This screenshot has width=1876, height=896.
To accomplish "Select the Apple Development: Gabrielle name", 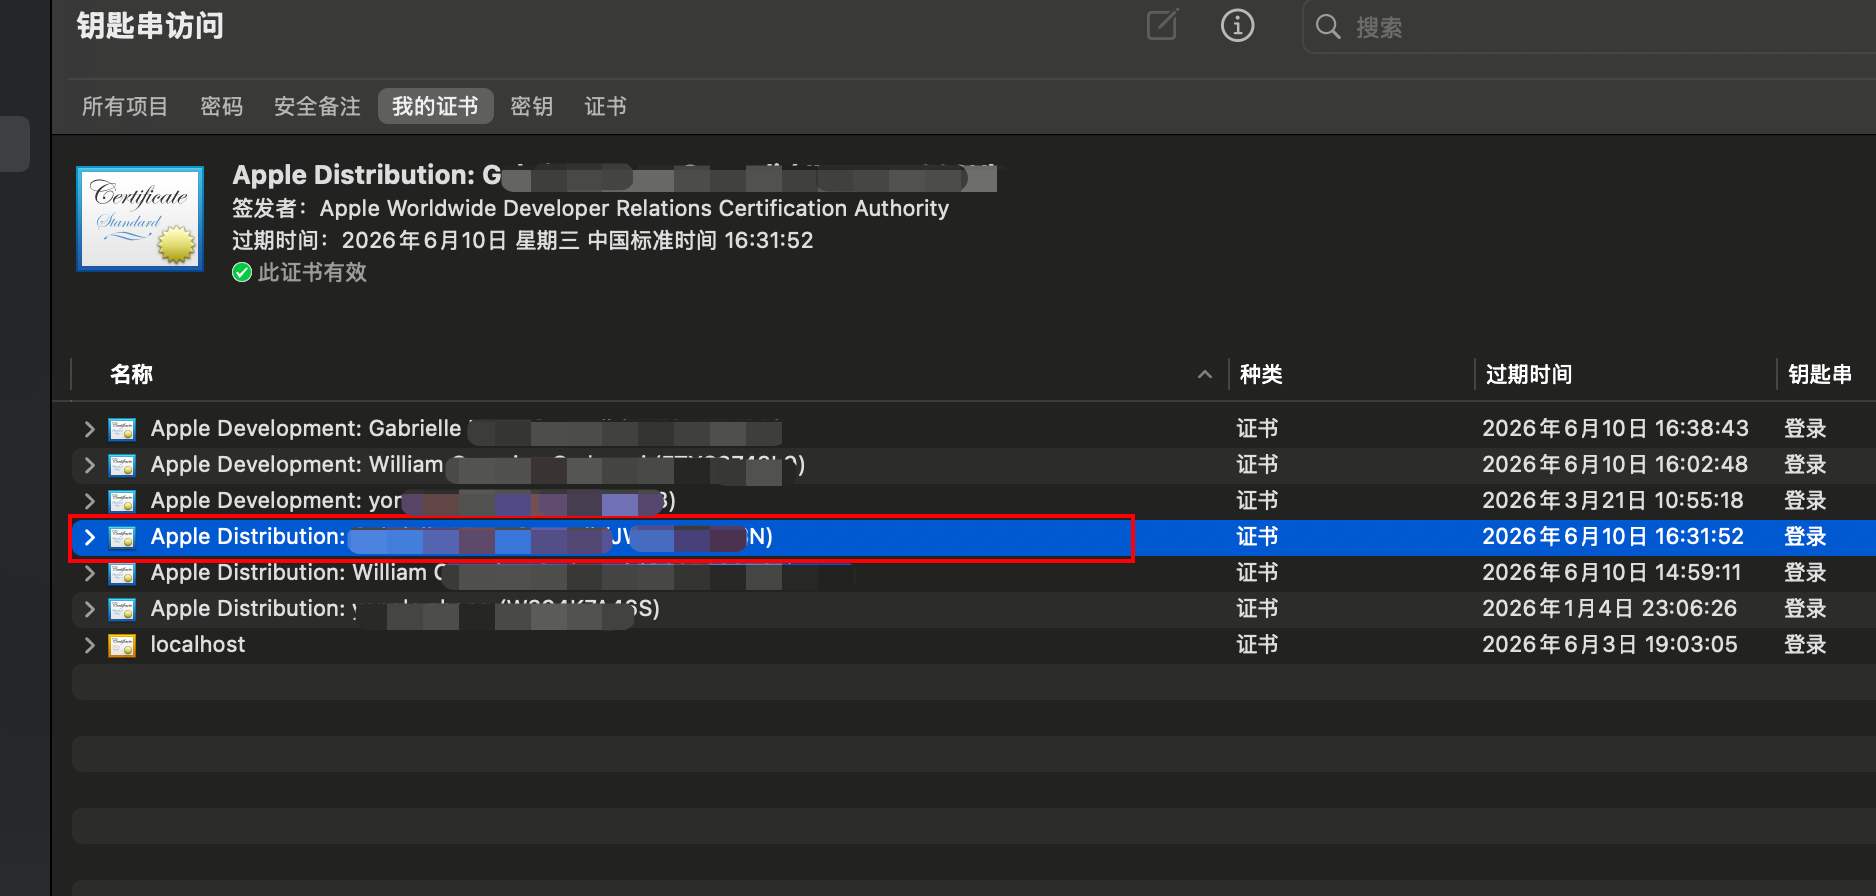I will coord(306,428).
